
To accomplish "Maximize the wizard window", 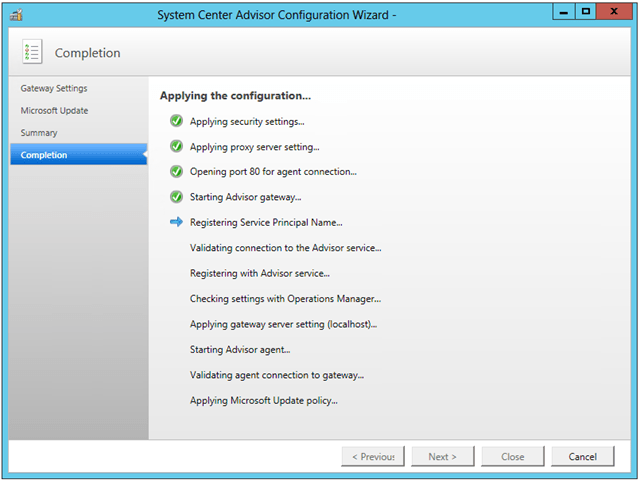I will pos(586,12).
